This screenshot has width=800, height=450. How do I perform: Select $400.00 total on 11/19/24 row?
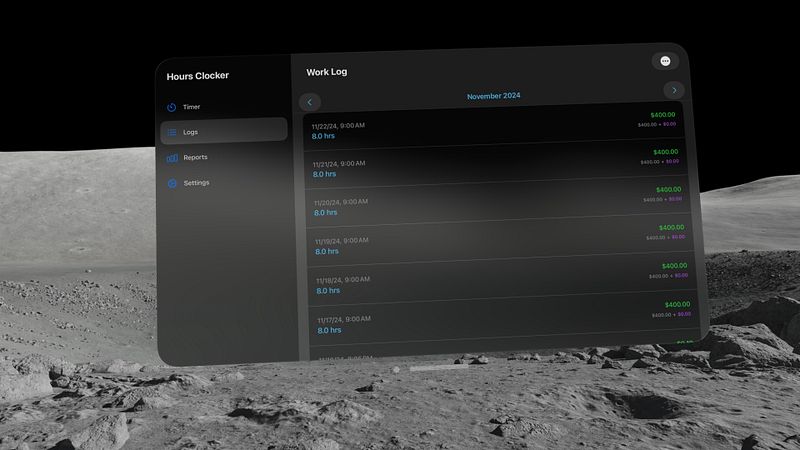point(671,228)
